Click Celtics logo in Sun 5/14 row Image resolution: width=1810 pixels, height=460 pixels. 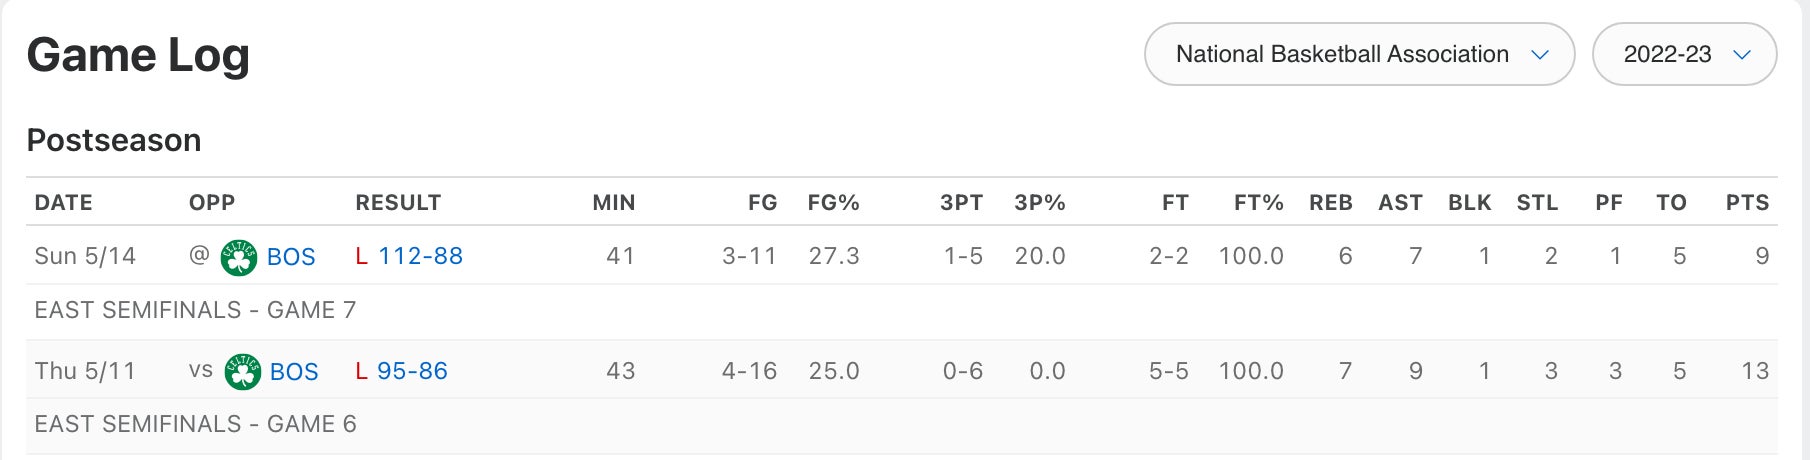coord(239,257)
